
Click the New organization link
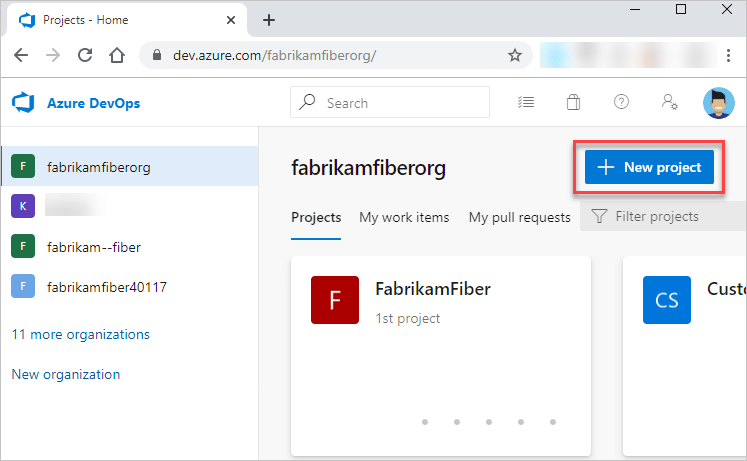point(65,375)
